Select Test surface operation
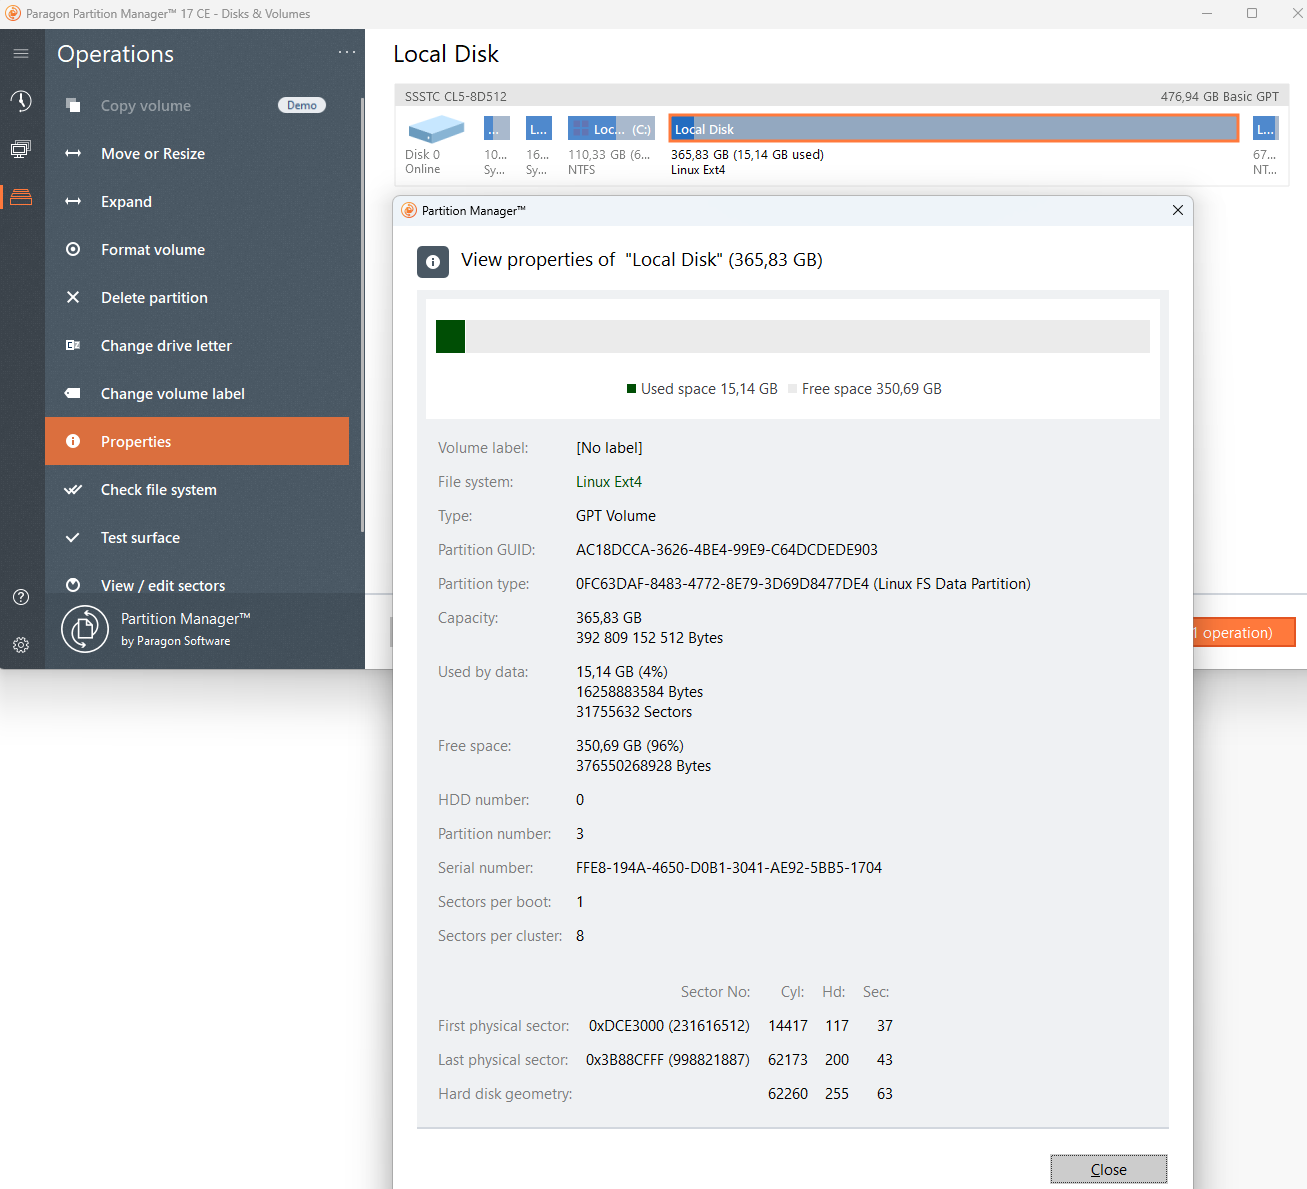The width and height of the screenshot is (1307, 1189). point(197,537)
